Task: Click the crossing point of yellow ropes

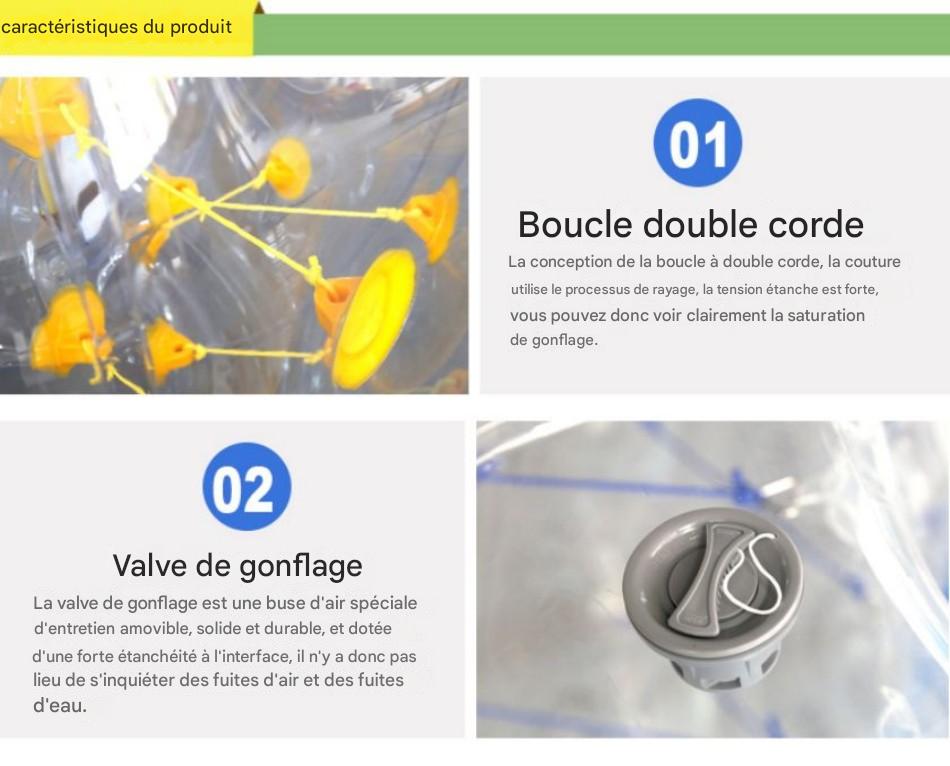Action: click(x=204, y=208)
